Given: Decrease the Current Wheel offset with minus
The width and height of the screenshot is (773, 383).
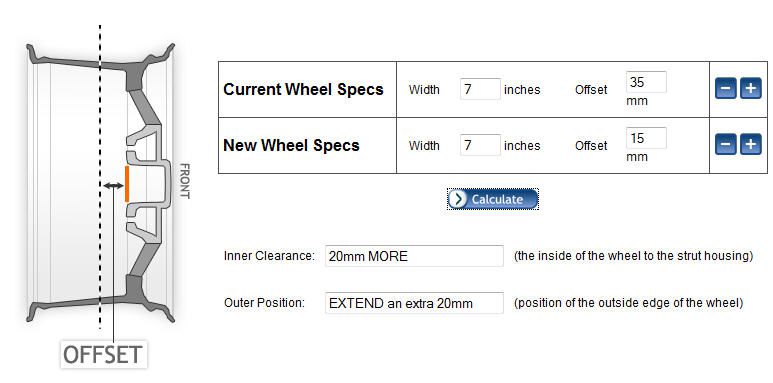Looking at the screenshot, I should (x=725, y=89).
